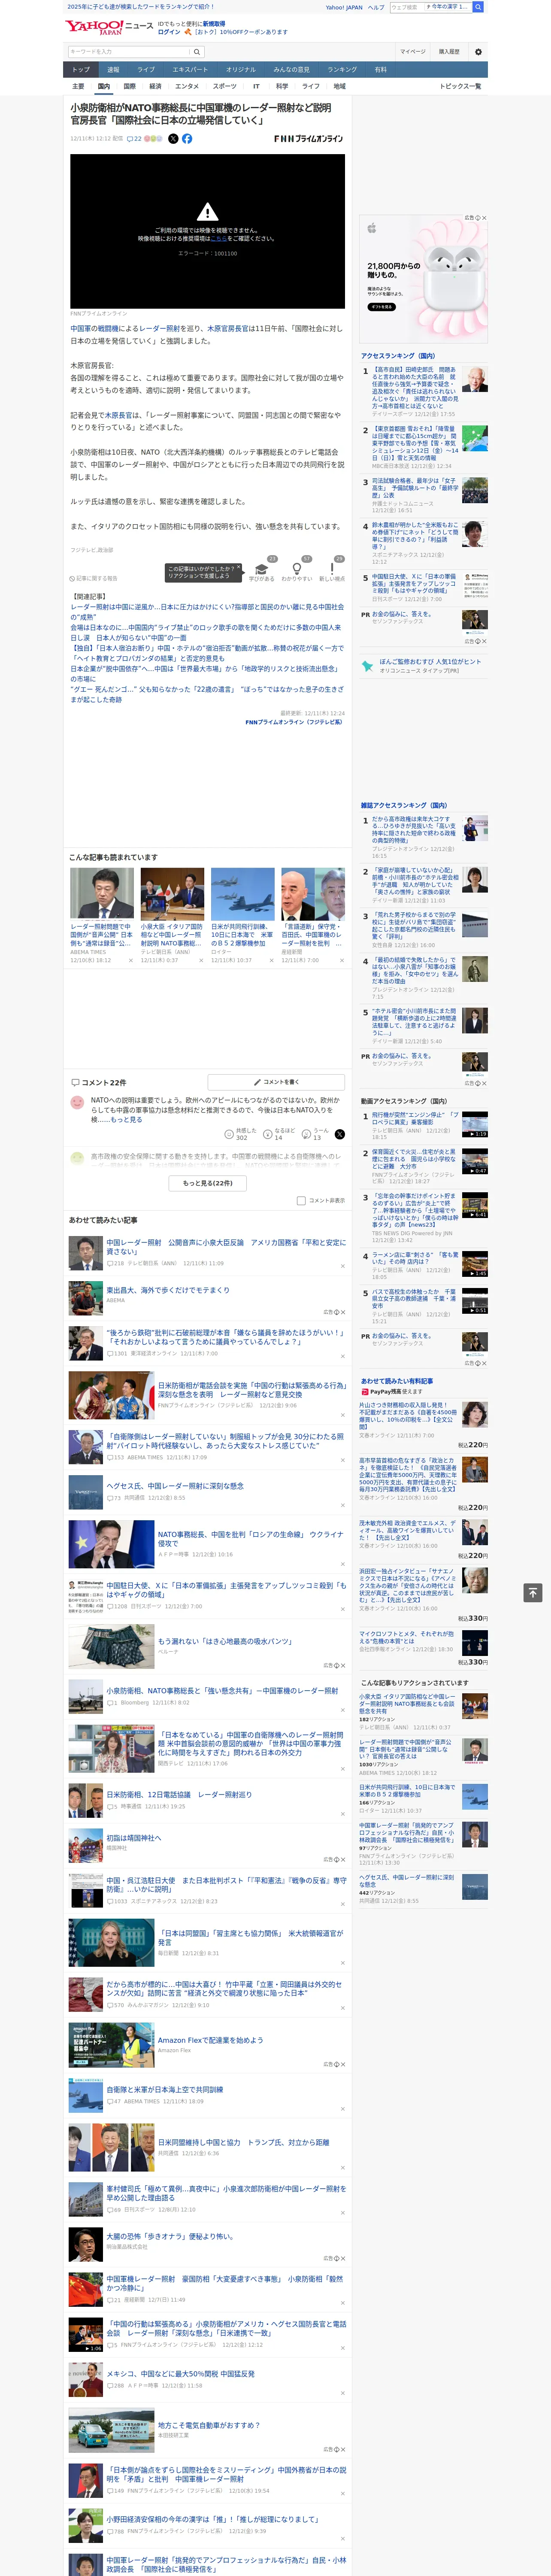
Task: Open the こちら link in the video error
Action: [218, 239]
